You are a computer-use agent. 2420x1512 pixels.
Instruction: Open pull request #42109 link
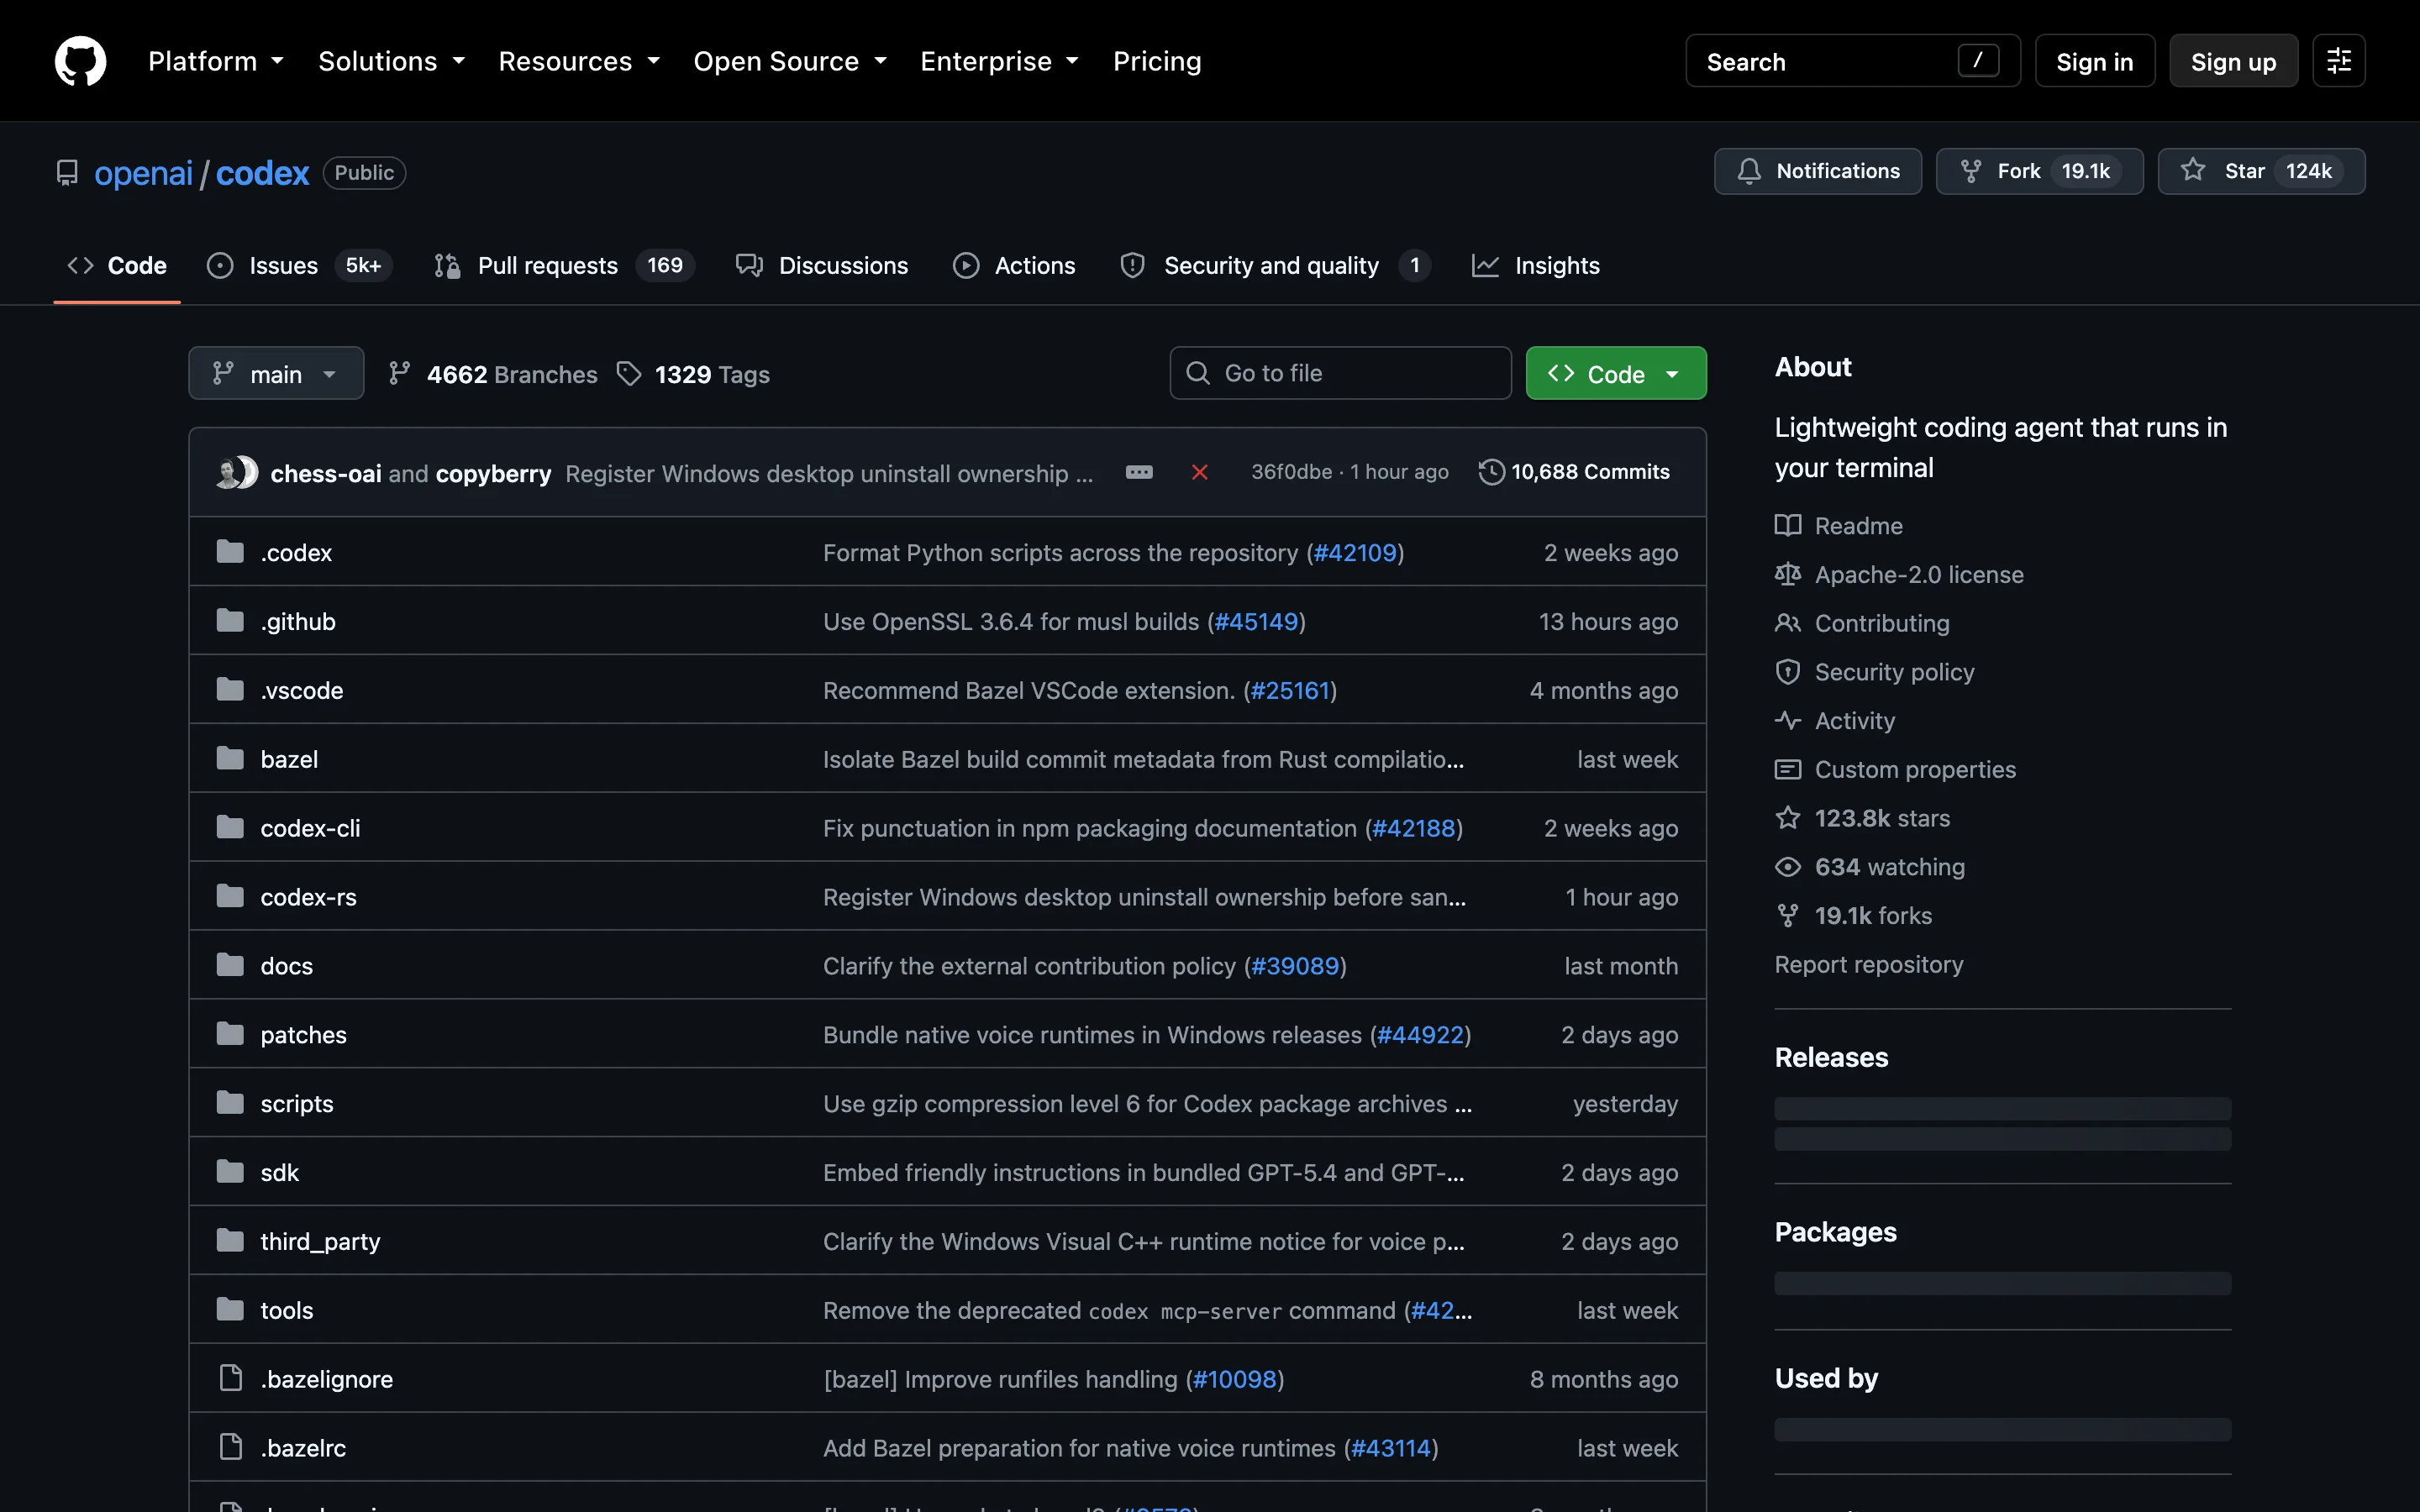(x=1354, y=552)
